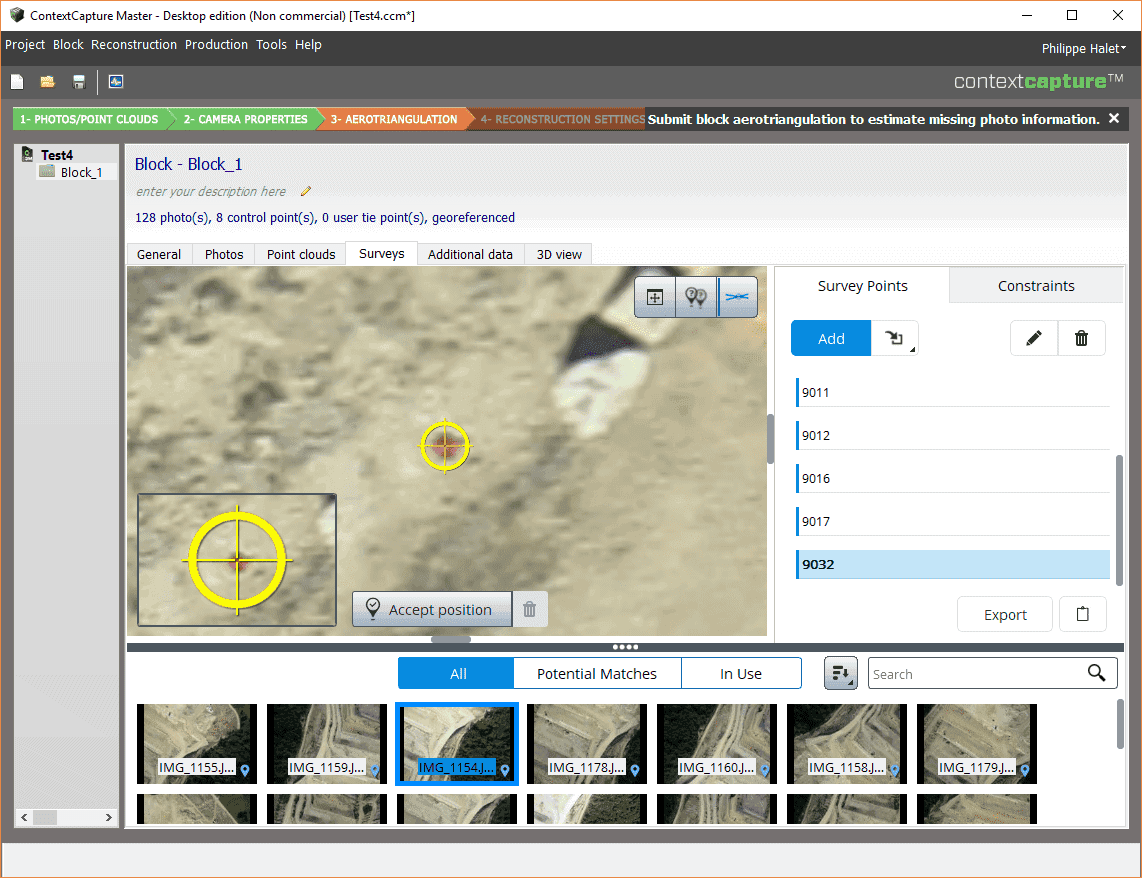Open the import dropdown next to Add
The width and height of the screenshot is (1142, 878).
(x=894, y=339)
